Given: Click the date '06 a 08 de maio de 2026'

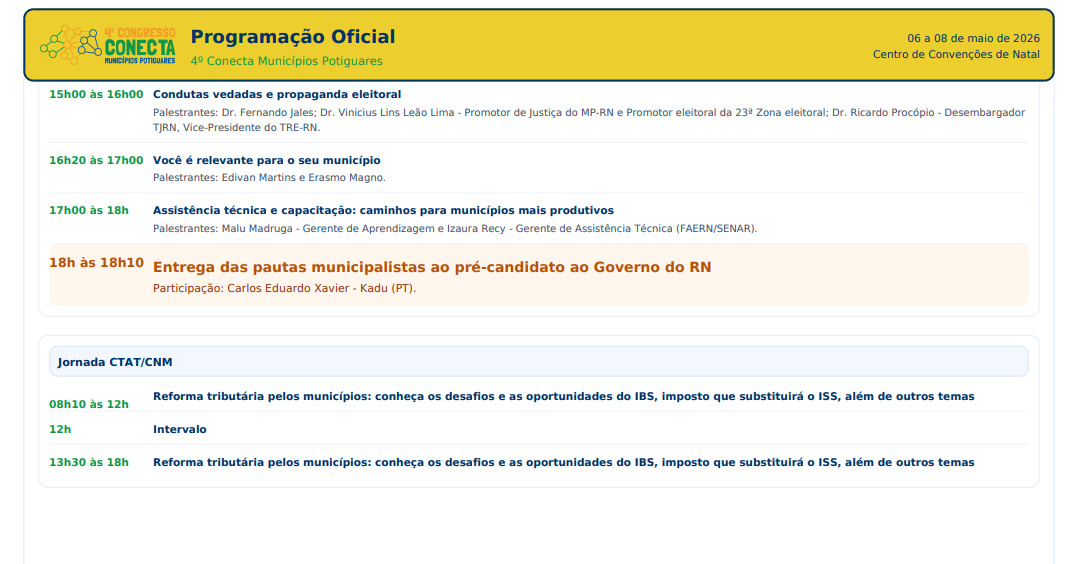Looking at the screenshot, I should (974, 39).
